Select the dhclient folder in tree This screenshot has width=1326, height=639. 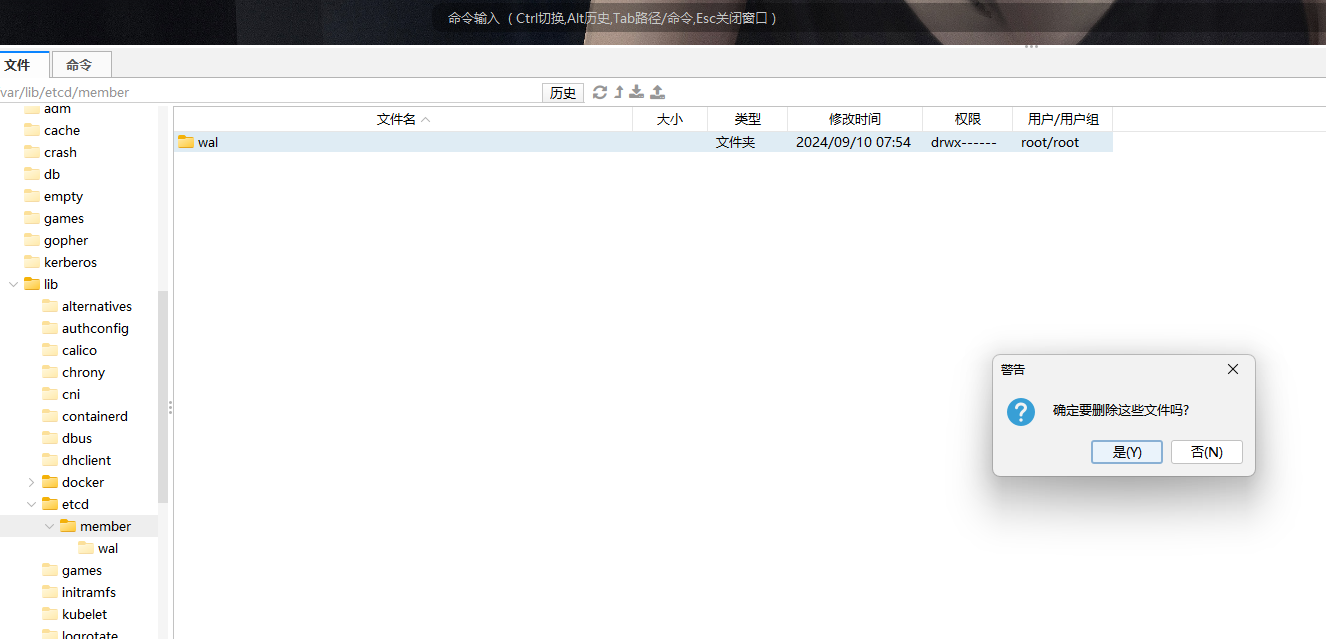tap(86, 460)
